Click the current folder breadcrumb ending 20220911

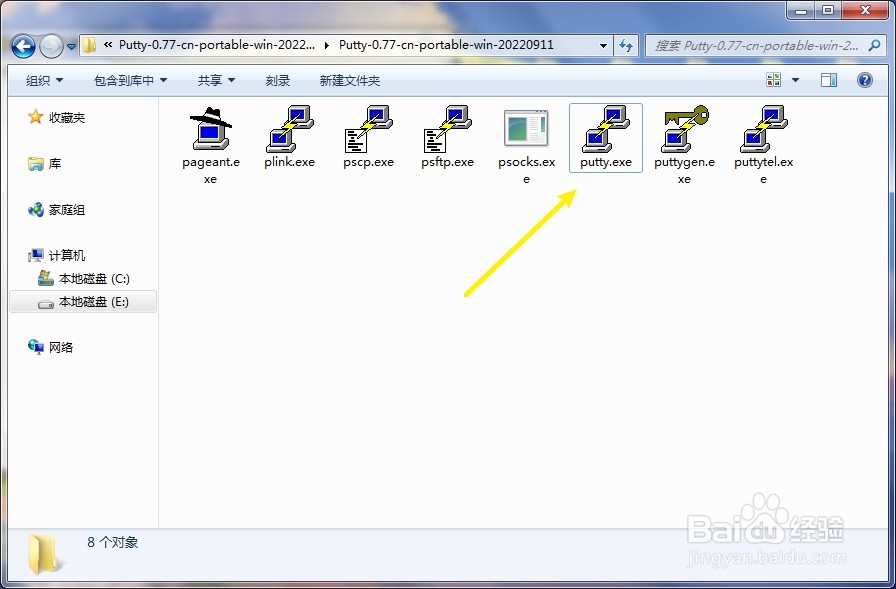(446, 45)
